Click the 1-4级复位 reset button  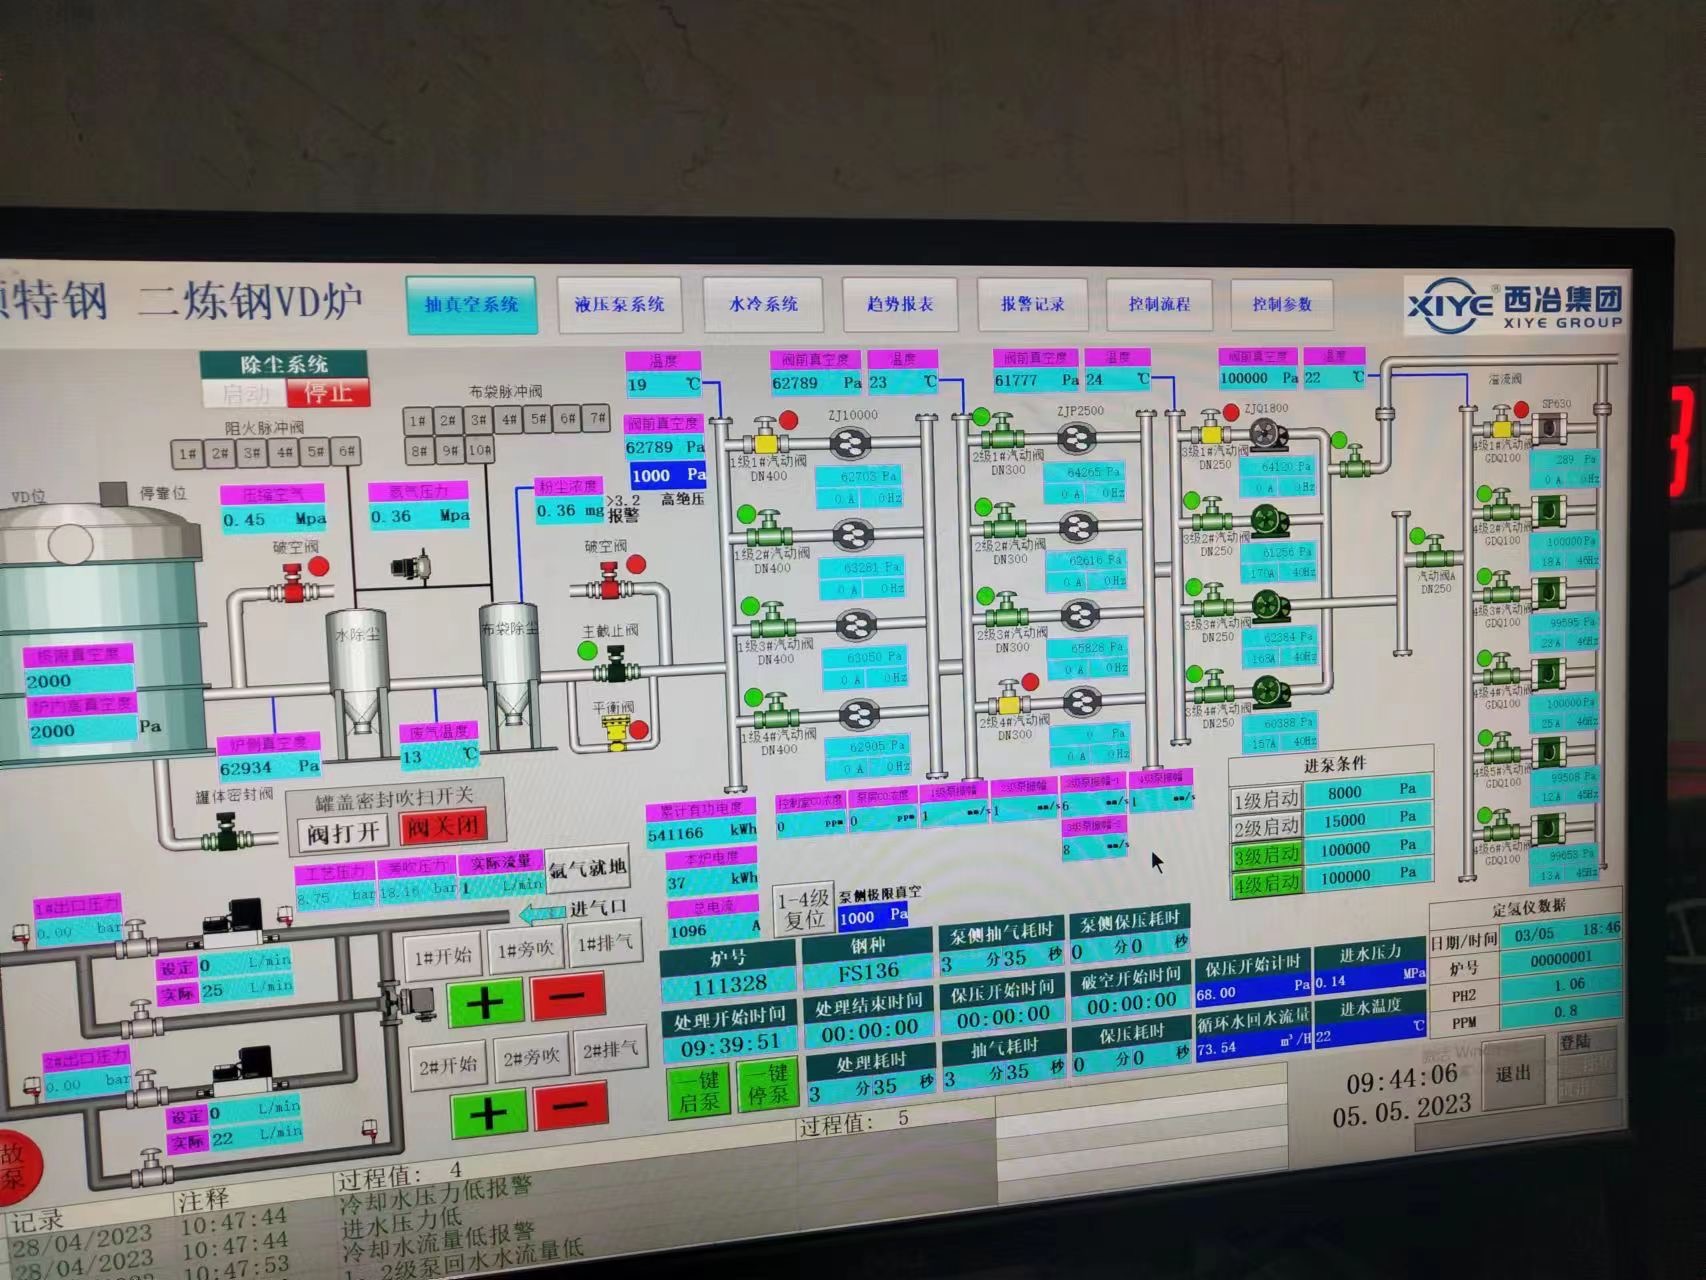[x=803, y=908]
